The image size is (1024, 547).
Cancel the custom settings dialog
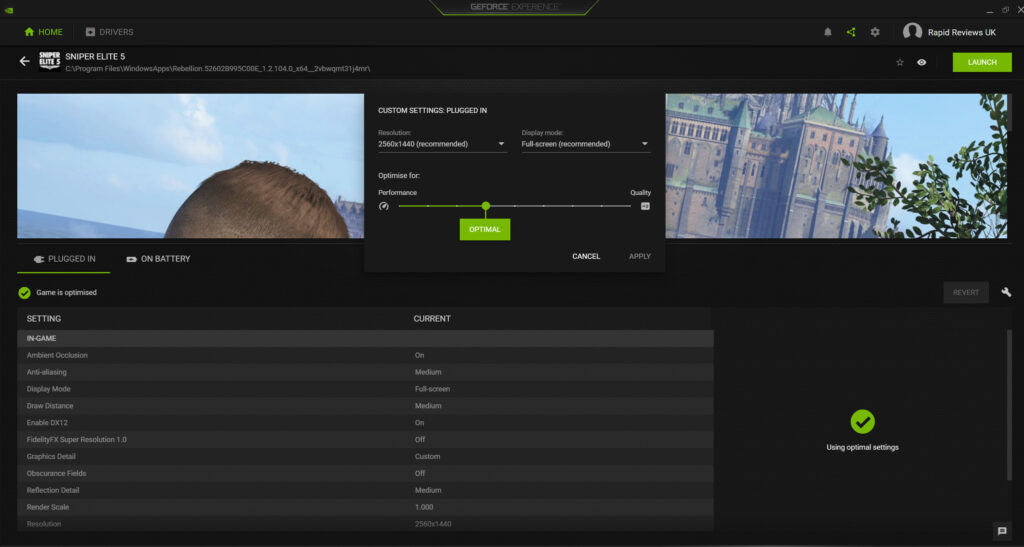(586, 257)
